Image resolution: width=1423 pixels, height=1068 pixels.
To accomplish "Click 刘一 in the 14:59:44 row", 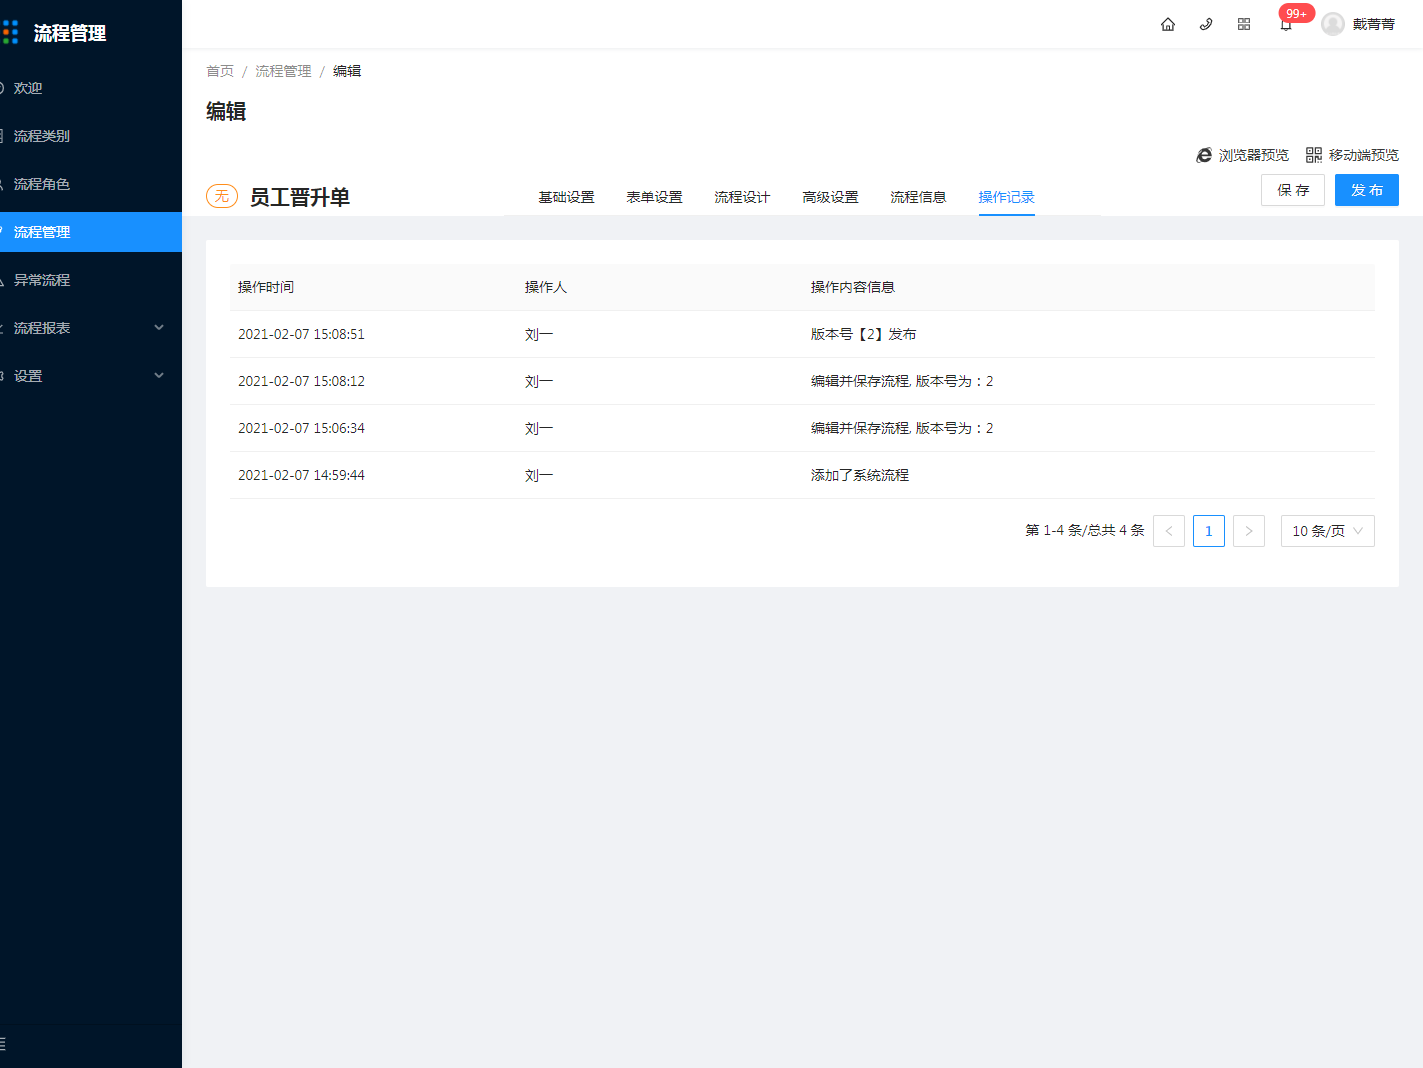I will click(539, 475).
